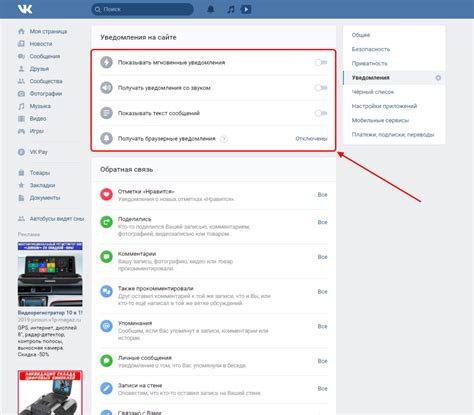The image size is (474, 415).
Task: Click the VK logo icon
Action: [25, 9]
